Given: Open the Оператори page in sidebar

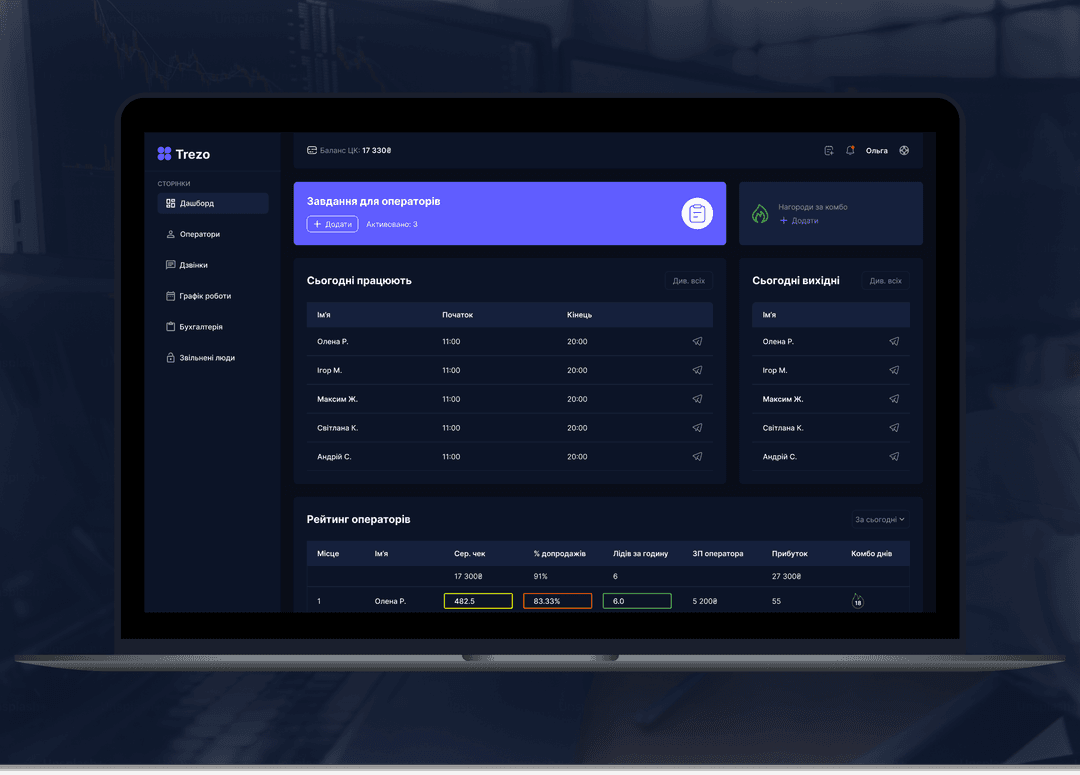Looking at the screenshot, I should click(x=199, y=234).
